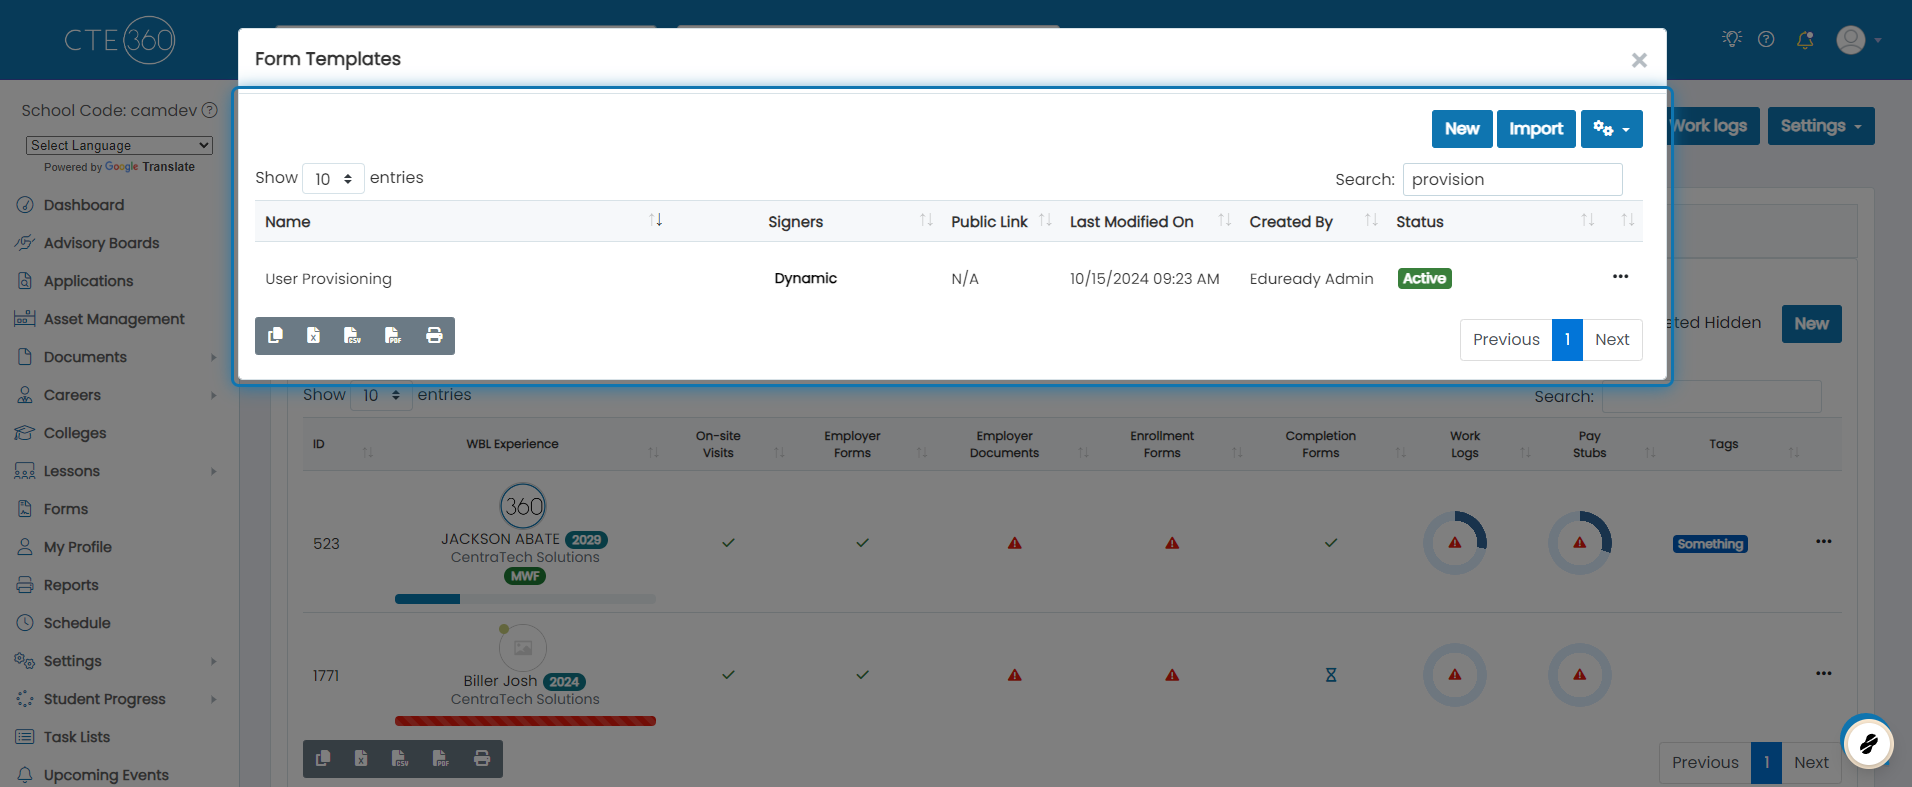Click User Provisioning template name

pos(328,279)
